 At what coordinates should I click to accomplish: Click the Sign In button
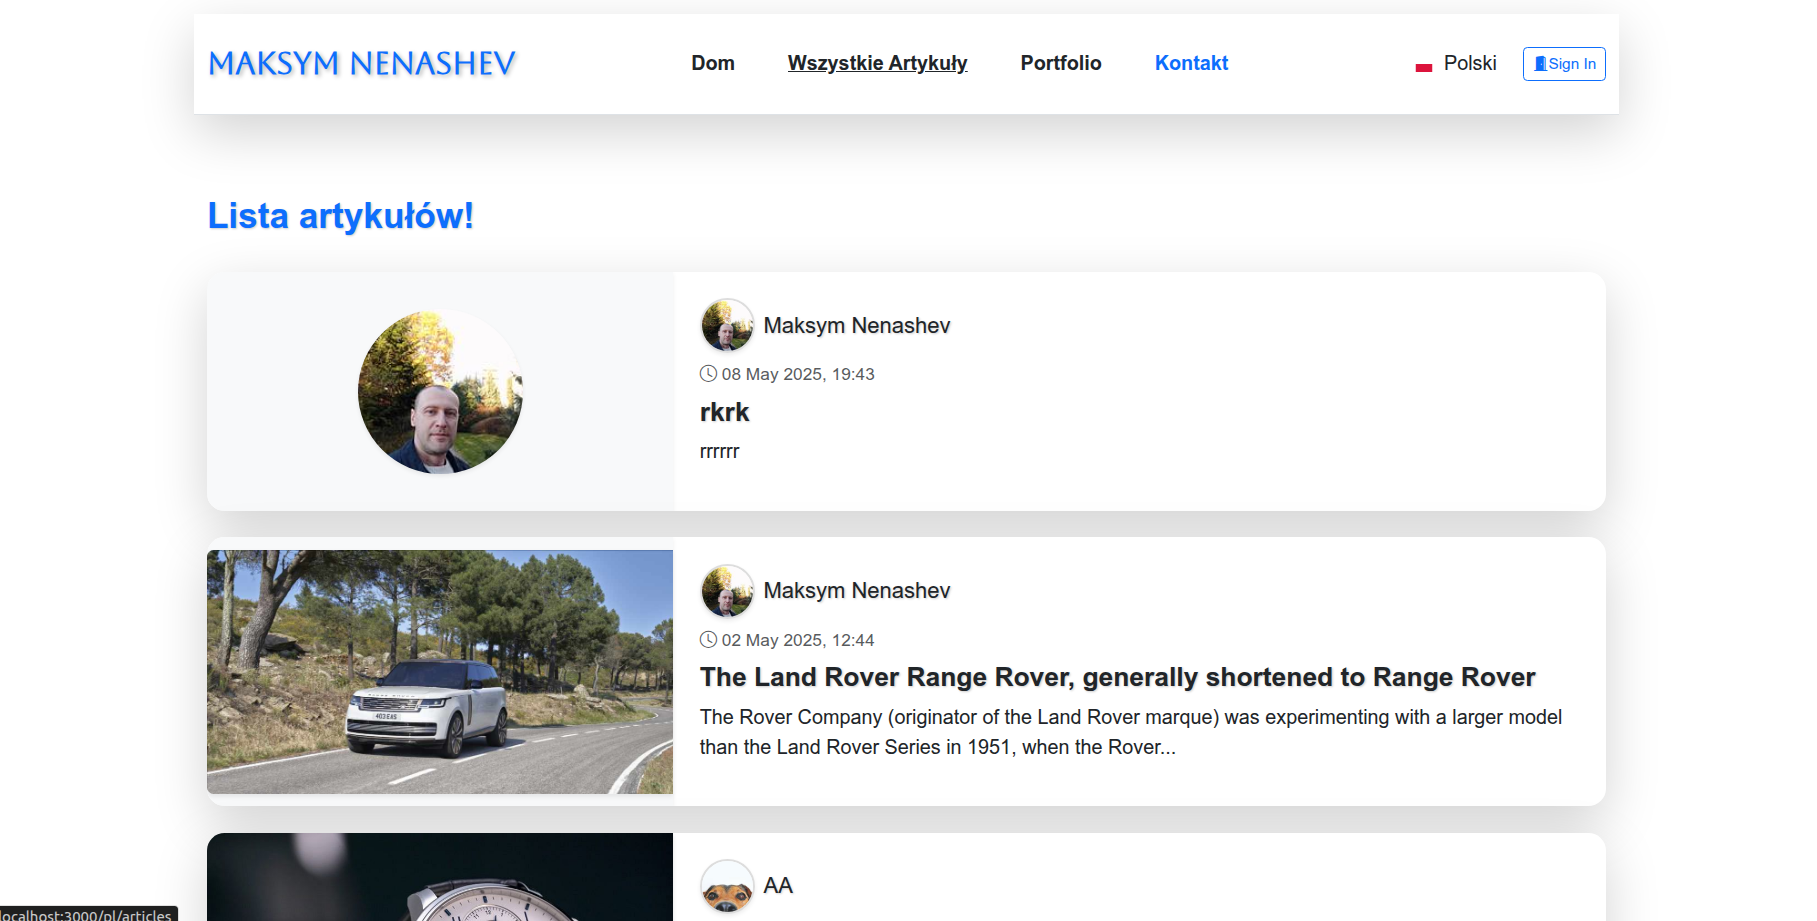(x=1564, y=64)
